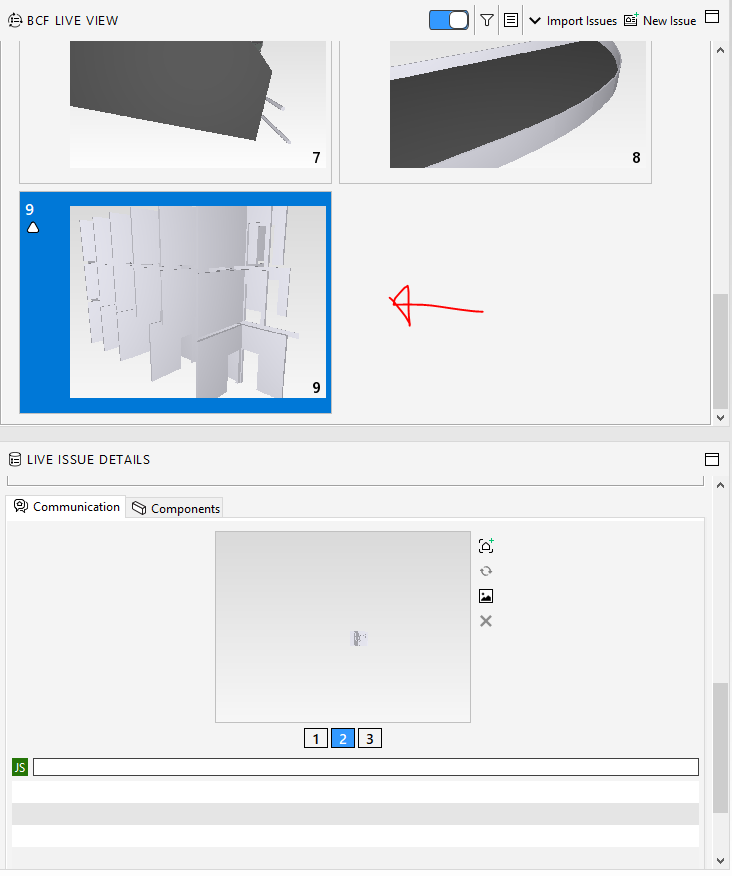This screenshot has height=876, width=732.
Task: Click the priority triangle icon on issue 9
Action: 33,227
